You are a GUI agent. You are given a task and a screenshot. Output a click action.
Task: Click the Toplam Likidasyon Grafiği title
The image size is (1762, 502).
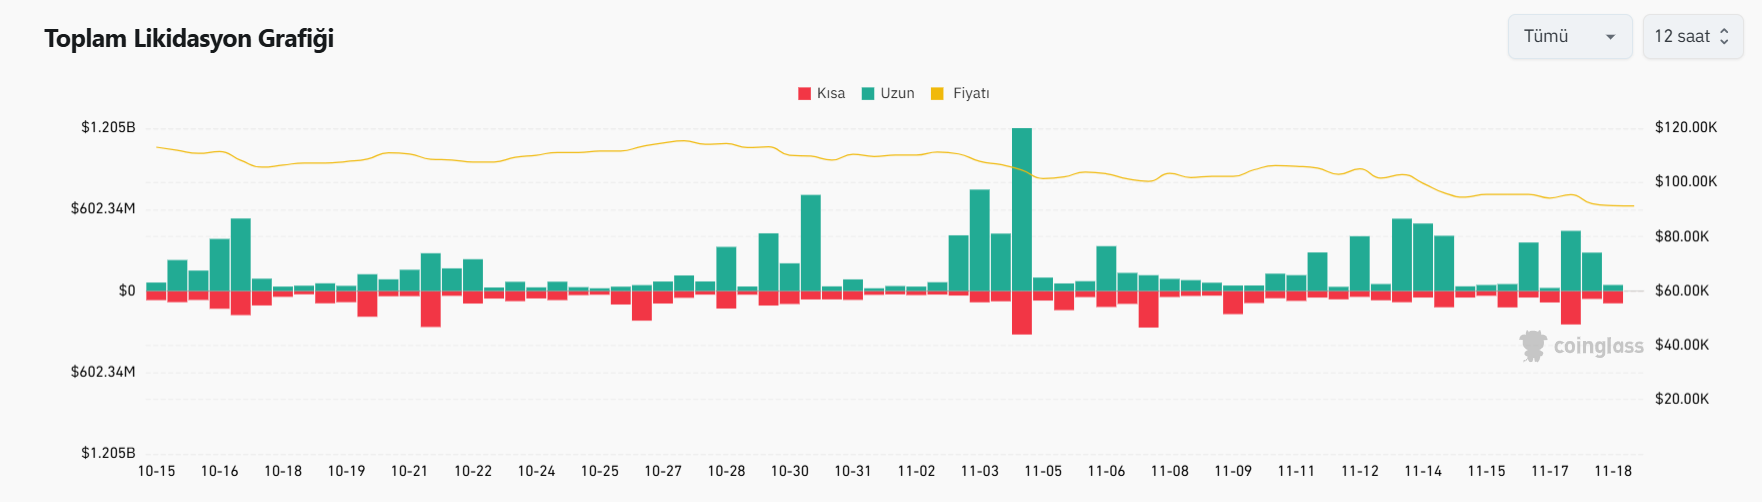189,39
